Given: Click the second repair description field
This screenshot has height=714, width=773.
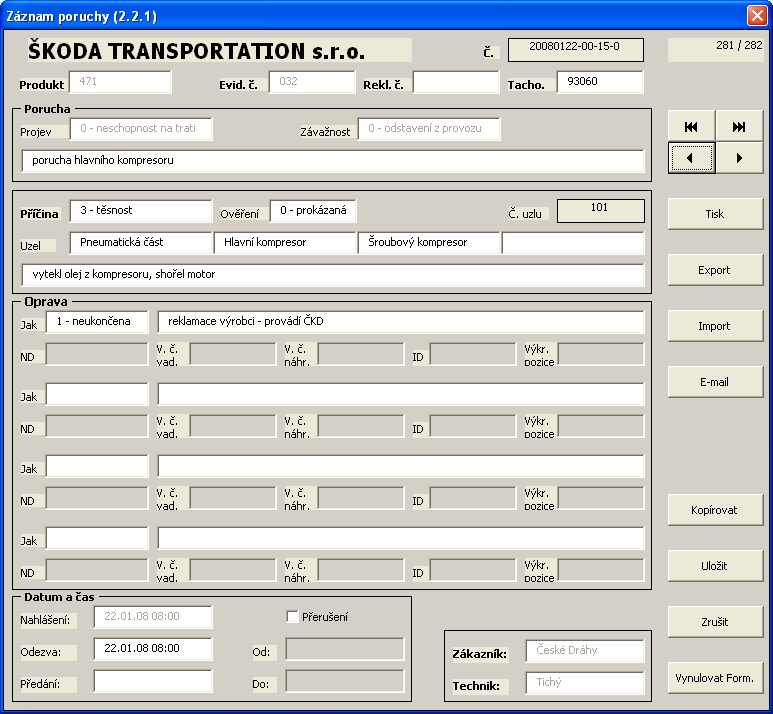Looking at the screenshot, I should point(401,394).
